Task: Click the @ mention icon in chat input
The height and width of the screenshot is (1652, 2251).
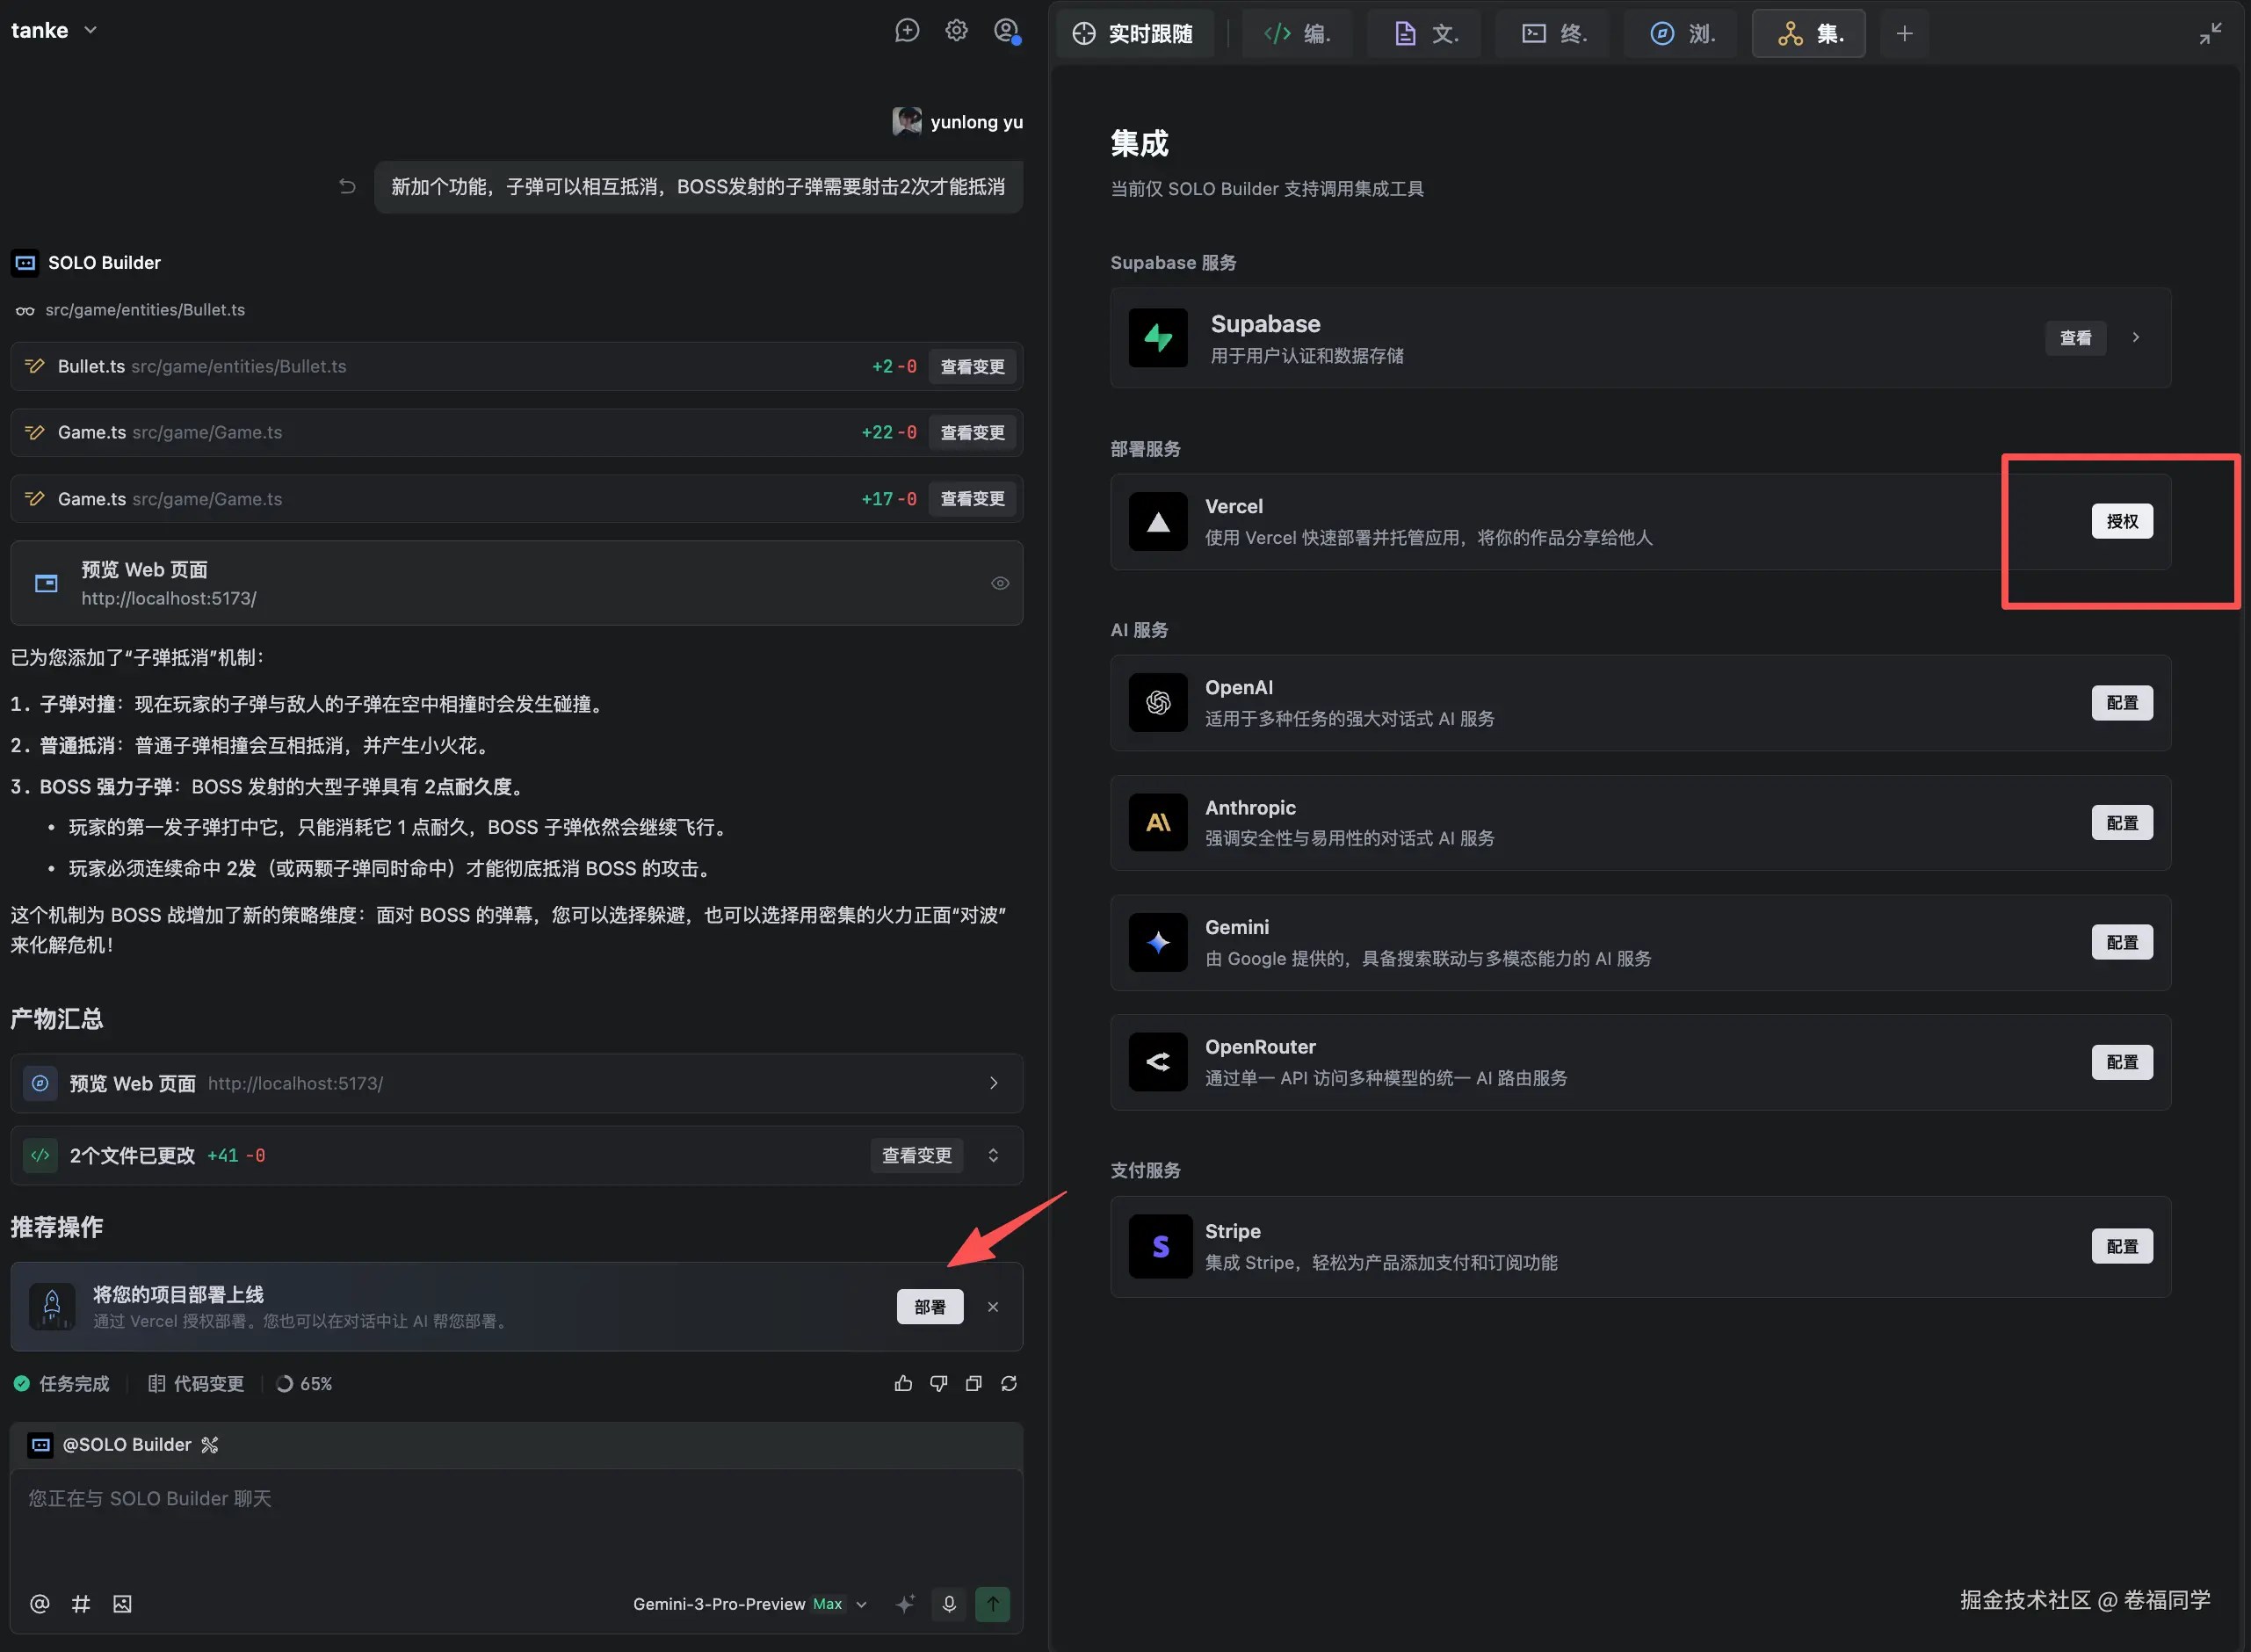Action: [40, 1604]
